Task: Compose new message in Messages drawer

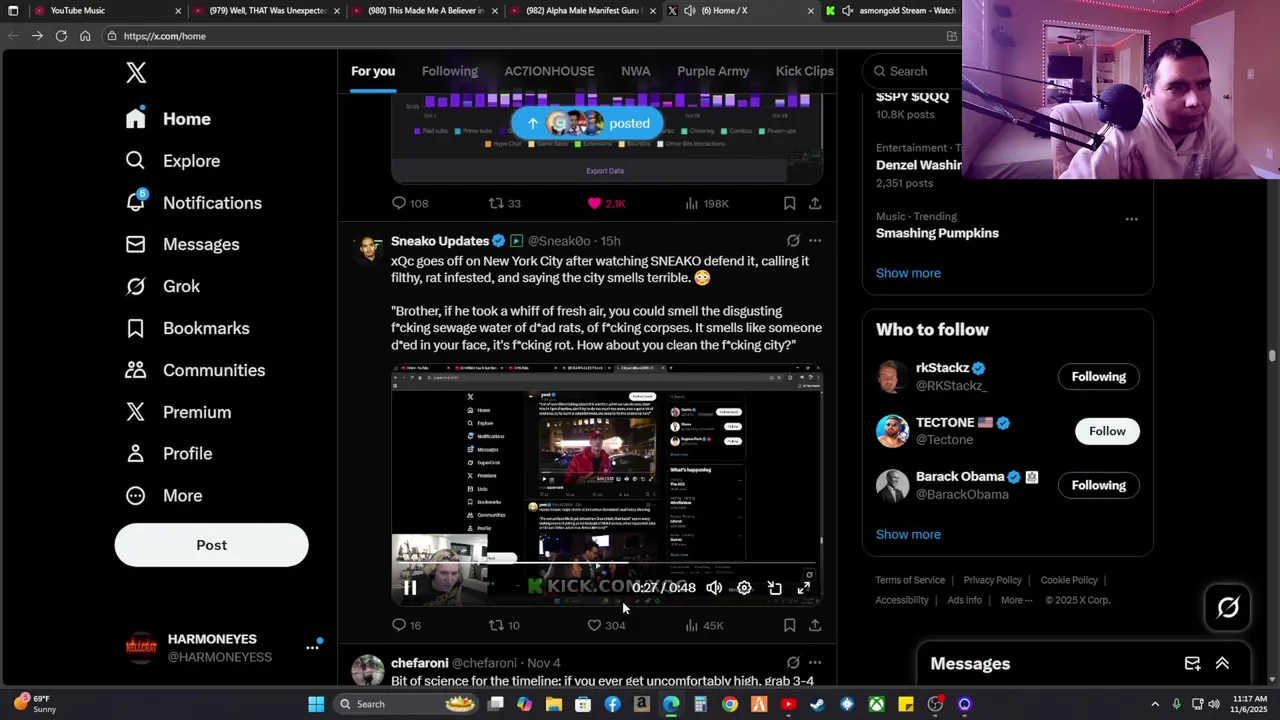Action: point(1192,664)
